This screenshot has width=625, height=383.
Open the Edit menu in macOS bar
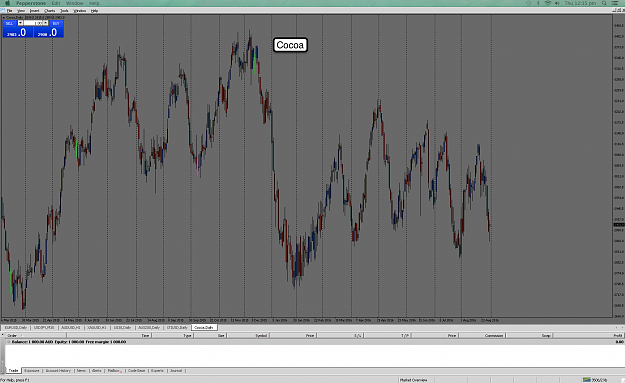point(56,3)
